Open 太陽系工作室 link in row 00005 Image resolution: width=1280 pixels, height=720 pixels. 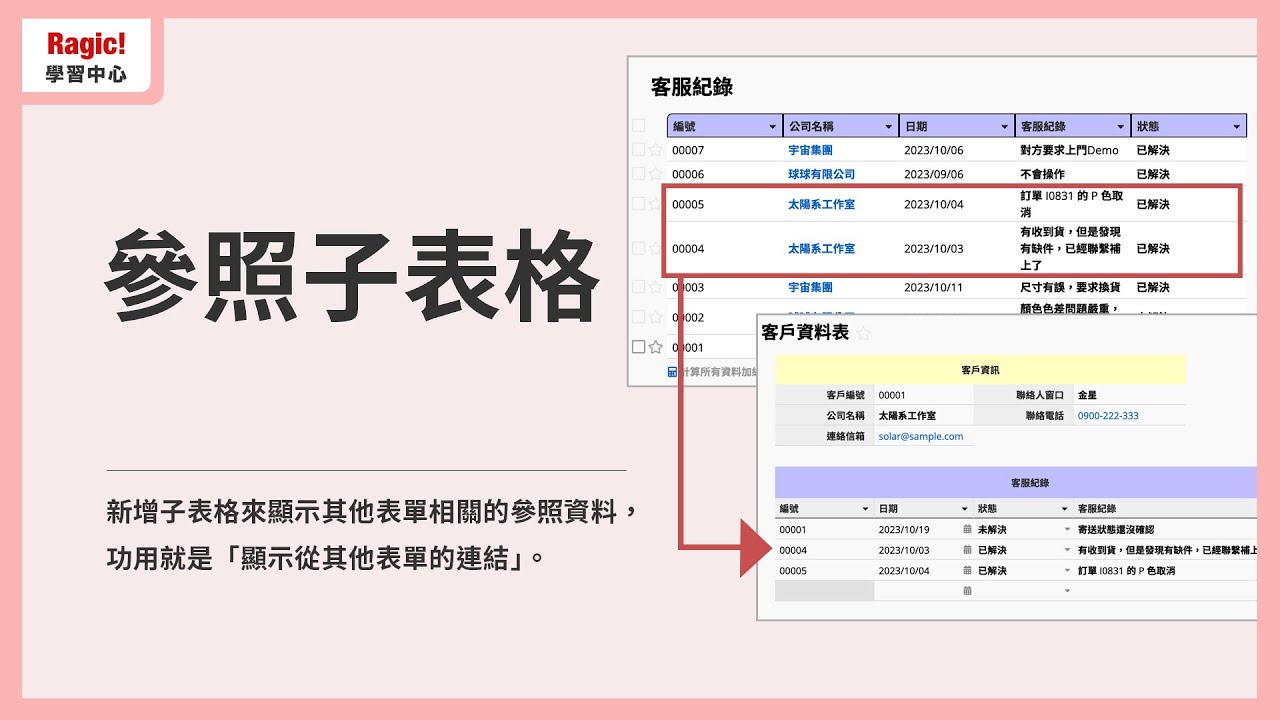pyautogui.click(x=822, y=204)
